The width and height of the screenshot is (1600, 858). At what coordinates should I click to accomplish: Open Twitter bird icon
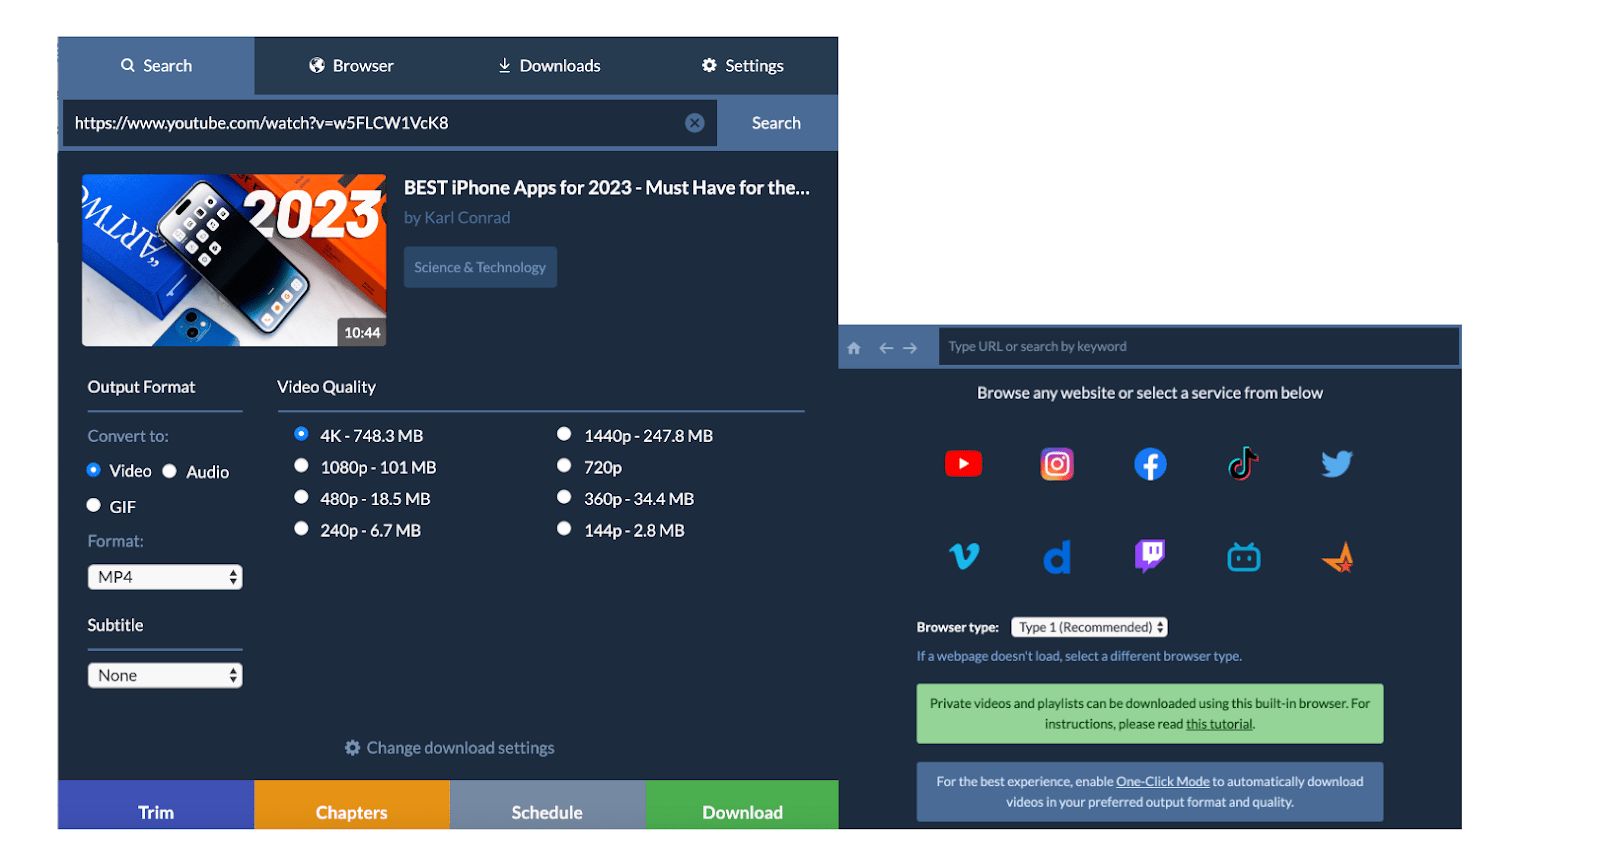(x=1337, y=463)
